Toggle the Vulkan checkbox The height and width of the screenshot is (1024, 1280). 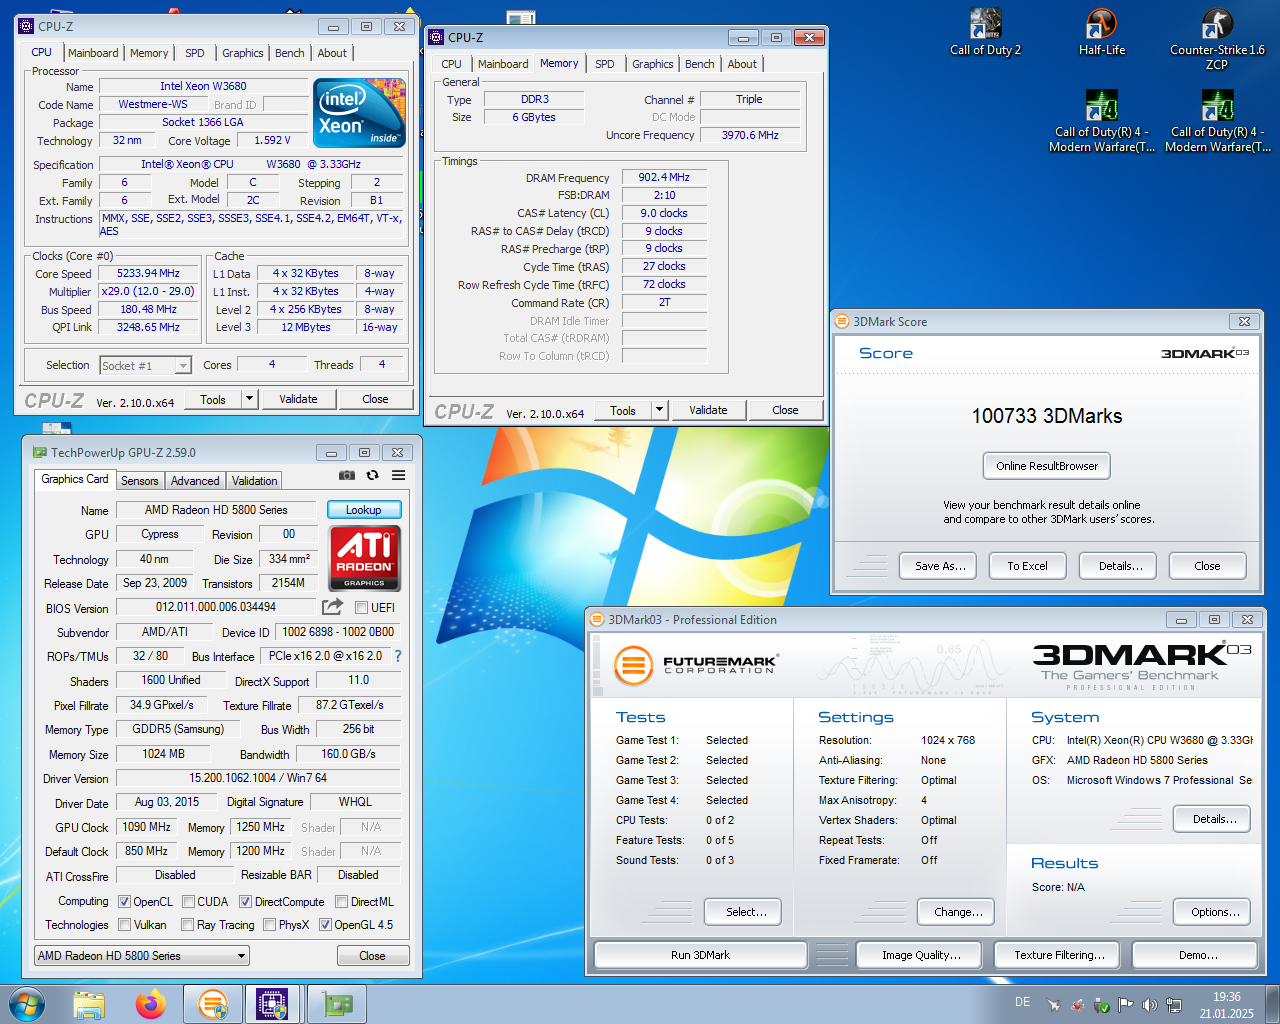(x=124, y=925)
